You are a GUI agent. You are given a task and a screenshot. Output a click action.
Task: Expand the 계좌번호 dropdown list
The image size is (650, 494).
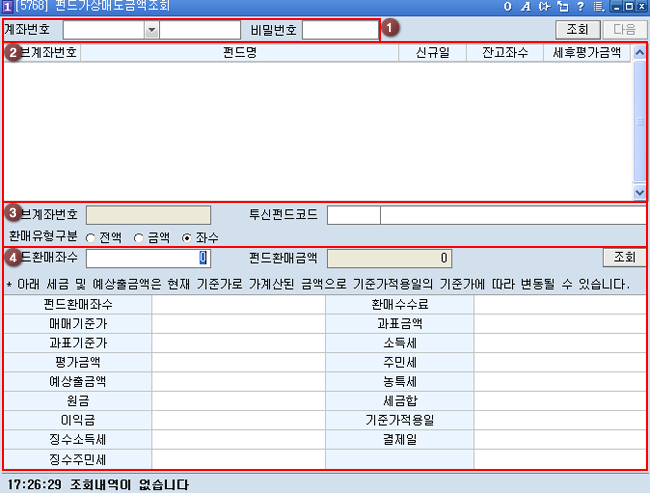[152, 30]
